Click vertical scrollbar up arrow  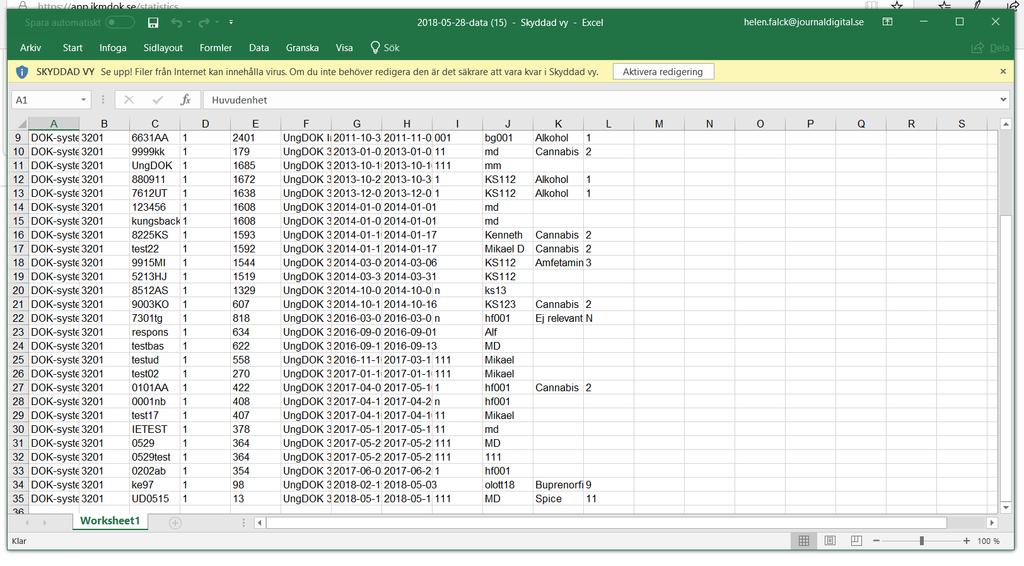(1006, 124)
